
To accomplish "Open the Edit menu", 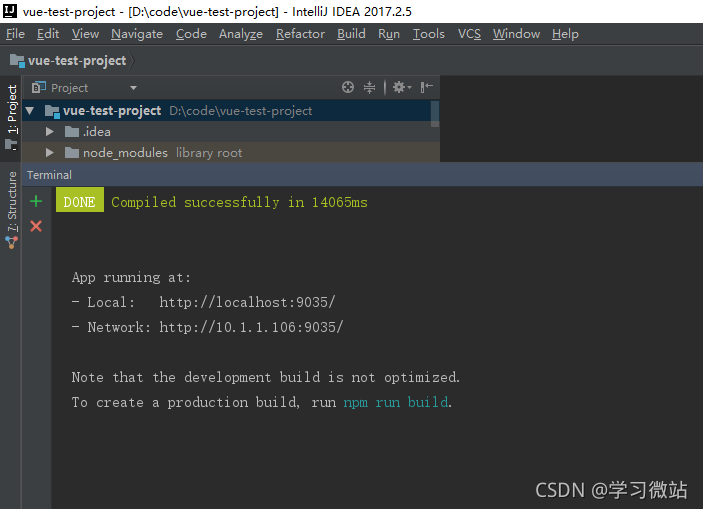I will [48, 34].
